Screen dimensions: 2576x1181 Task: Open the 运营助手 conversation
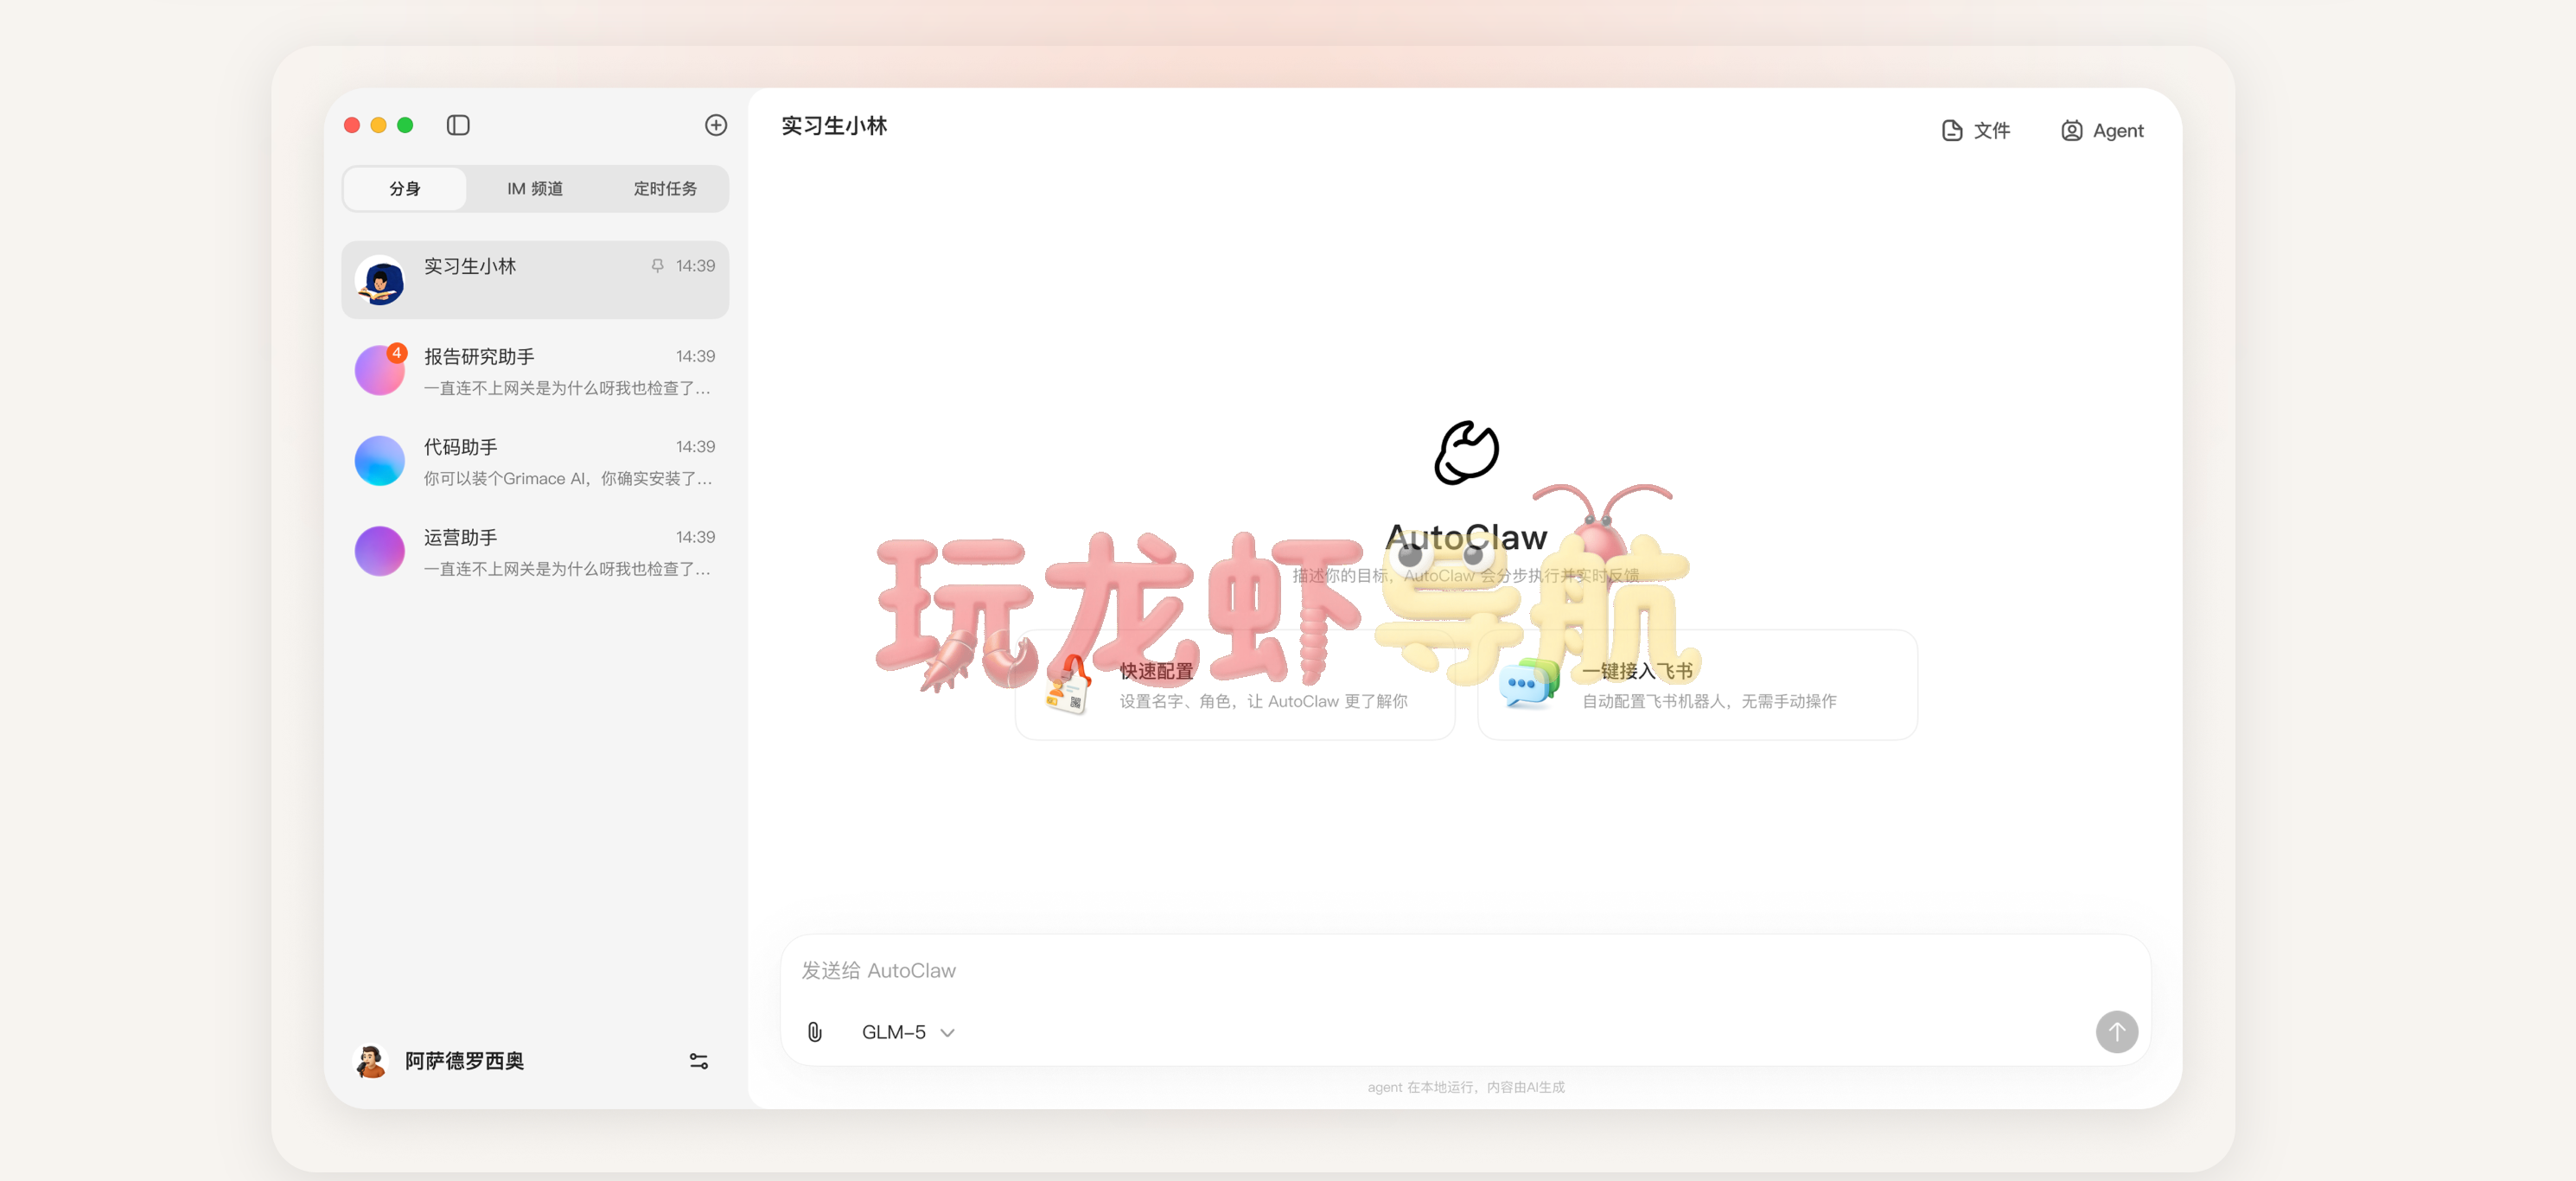point(535,552)
